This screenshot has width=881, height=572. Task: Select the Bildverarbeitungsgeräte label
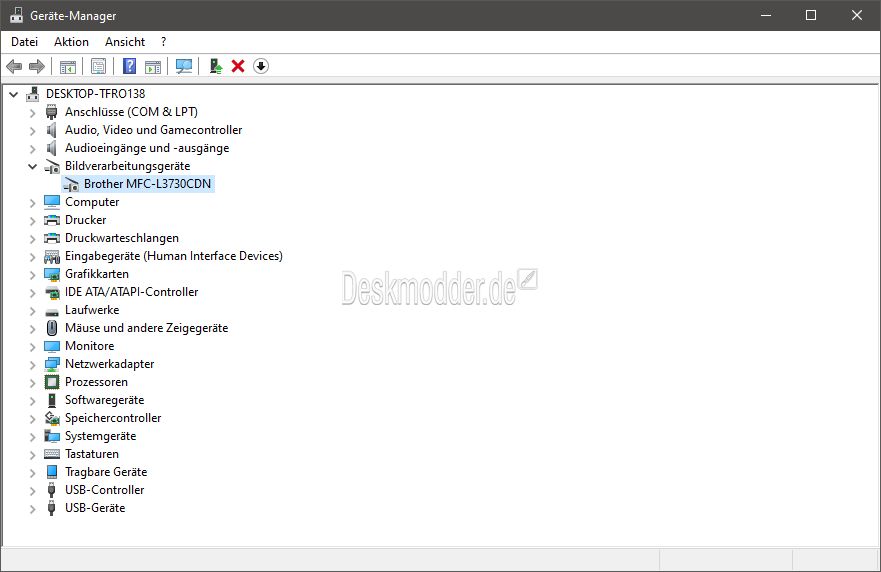click(x=128, y=166)
